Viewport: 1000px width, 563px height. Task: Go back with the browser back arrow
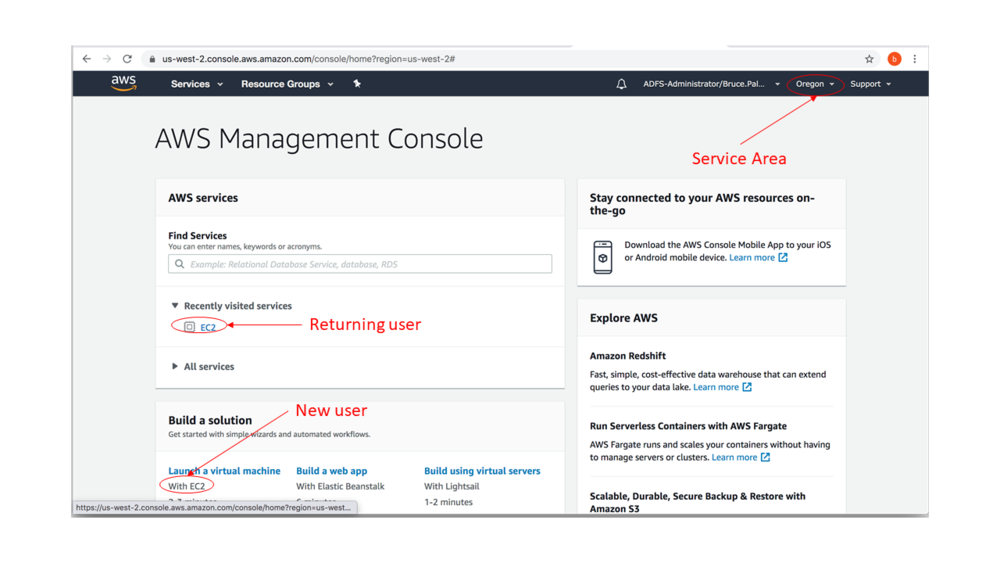(x=87, y=59)
